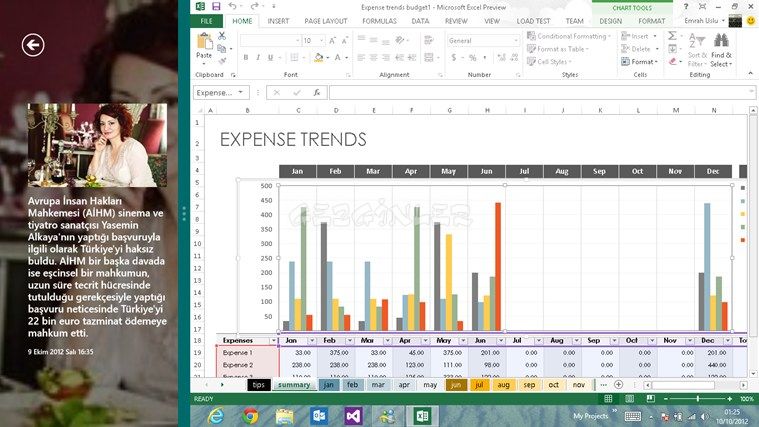Switch to the DATA ribbon tab
The width and height of the screenshot is (759, 427).
point(420,21)
